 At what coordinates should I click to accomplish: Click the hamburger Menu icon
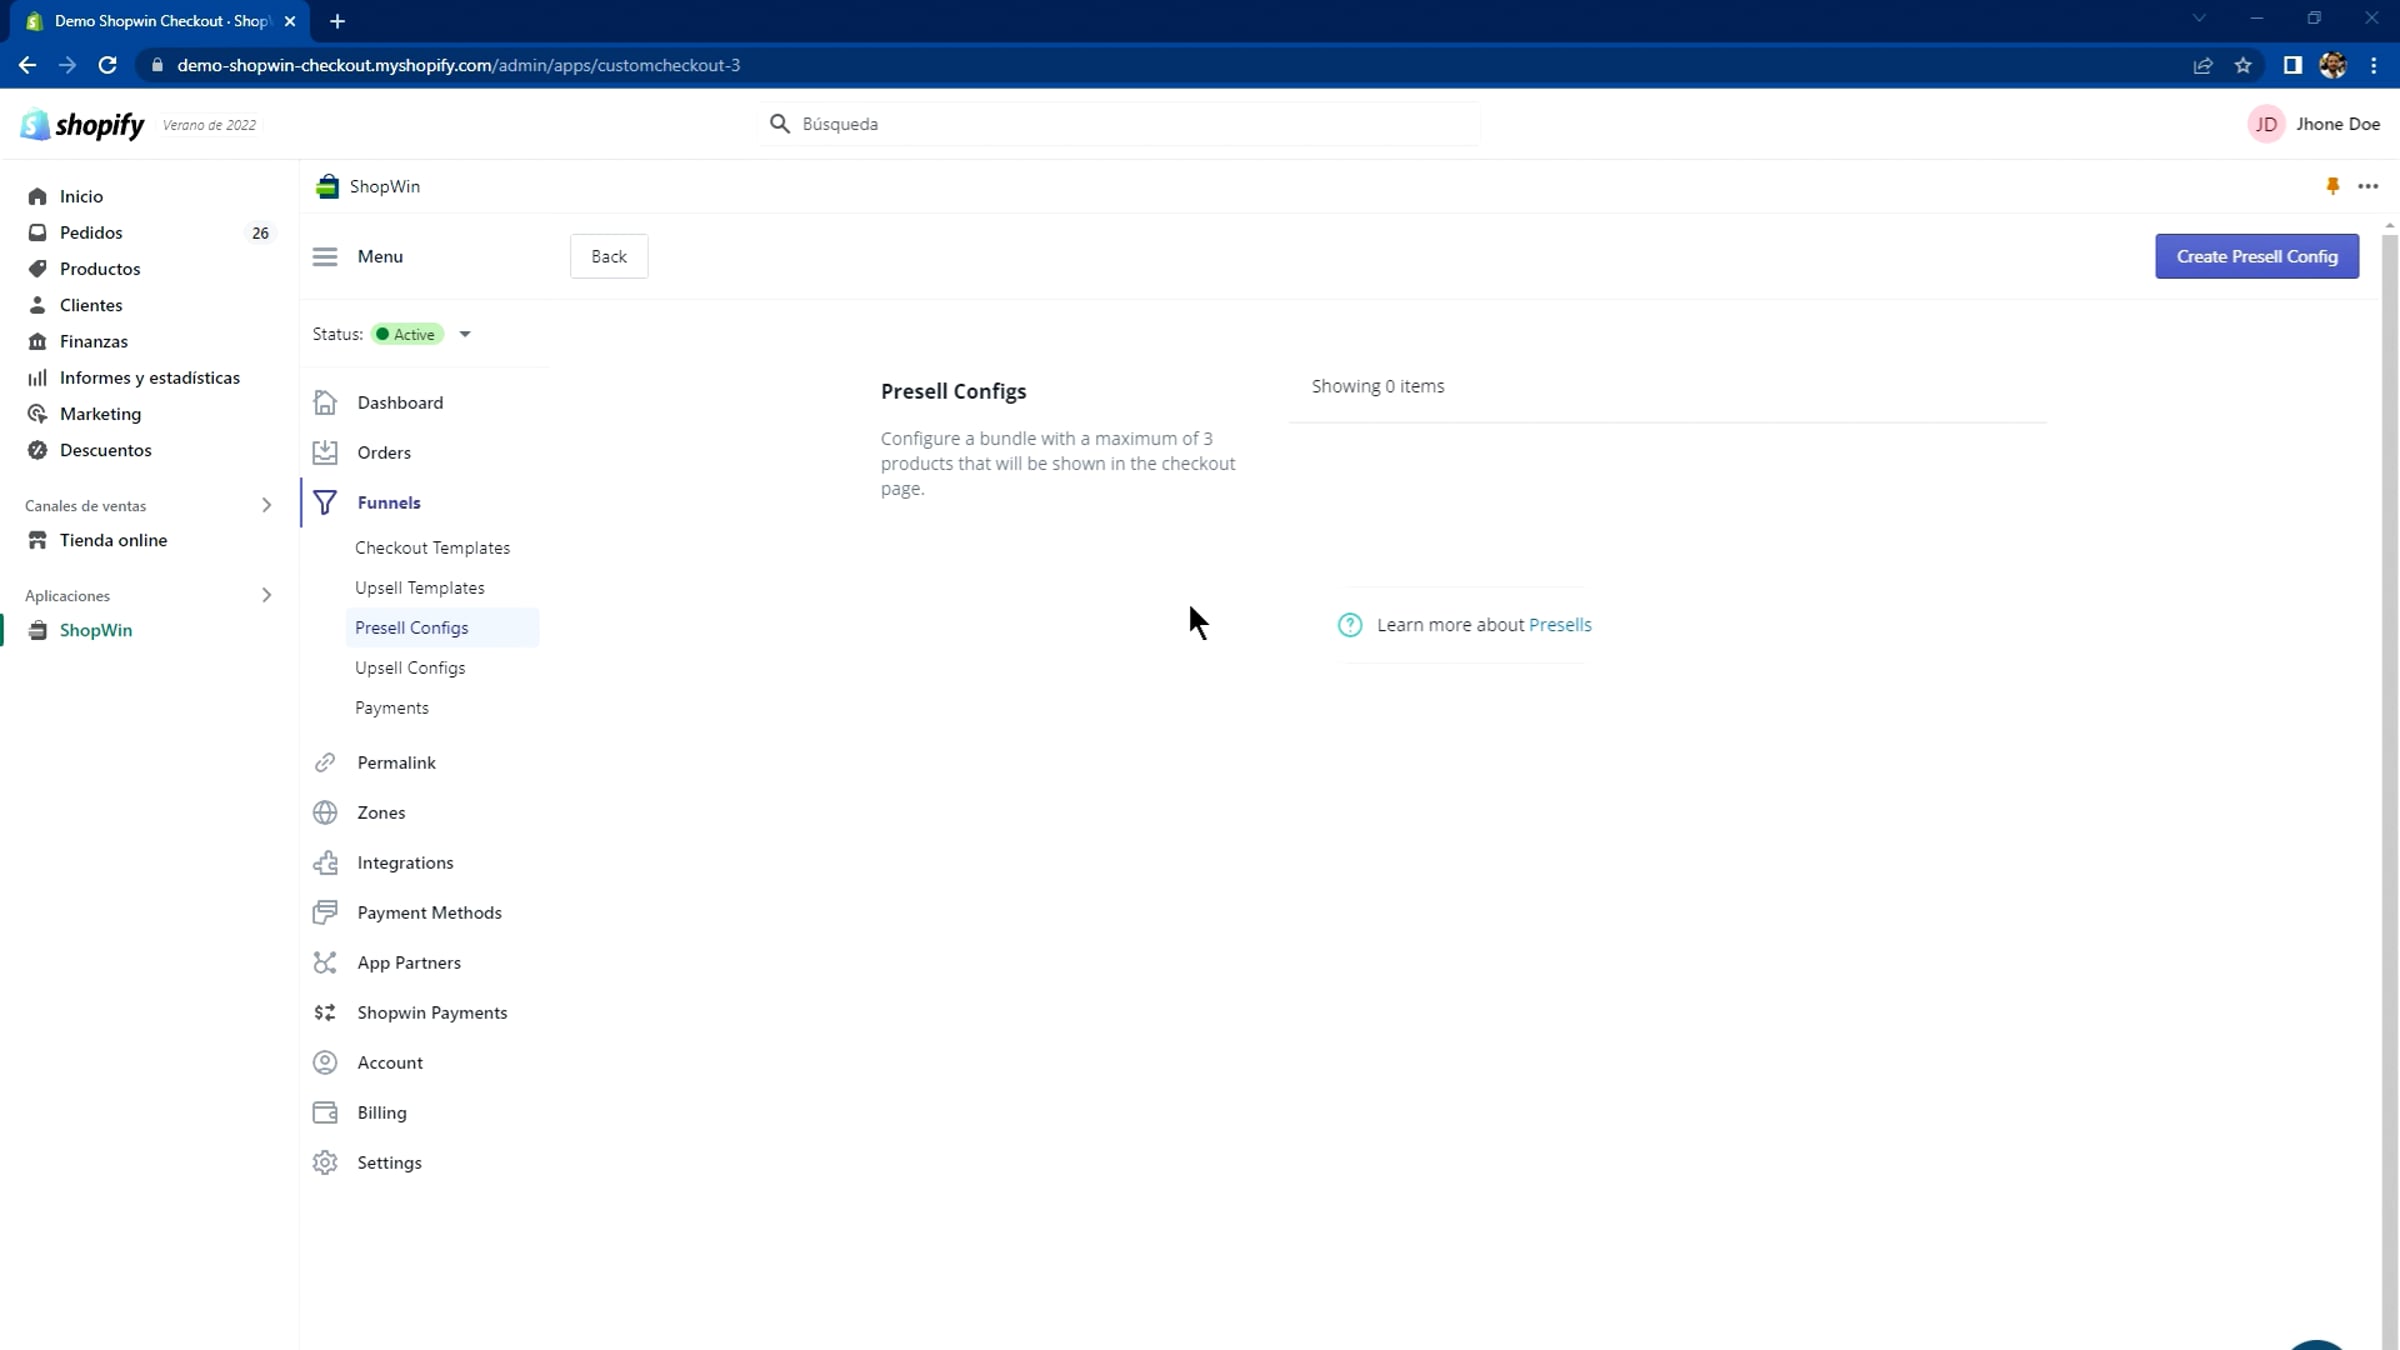pyautogui.click(x=325, y=257)
